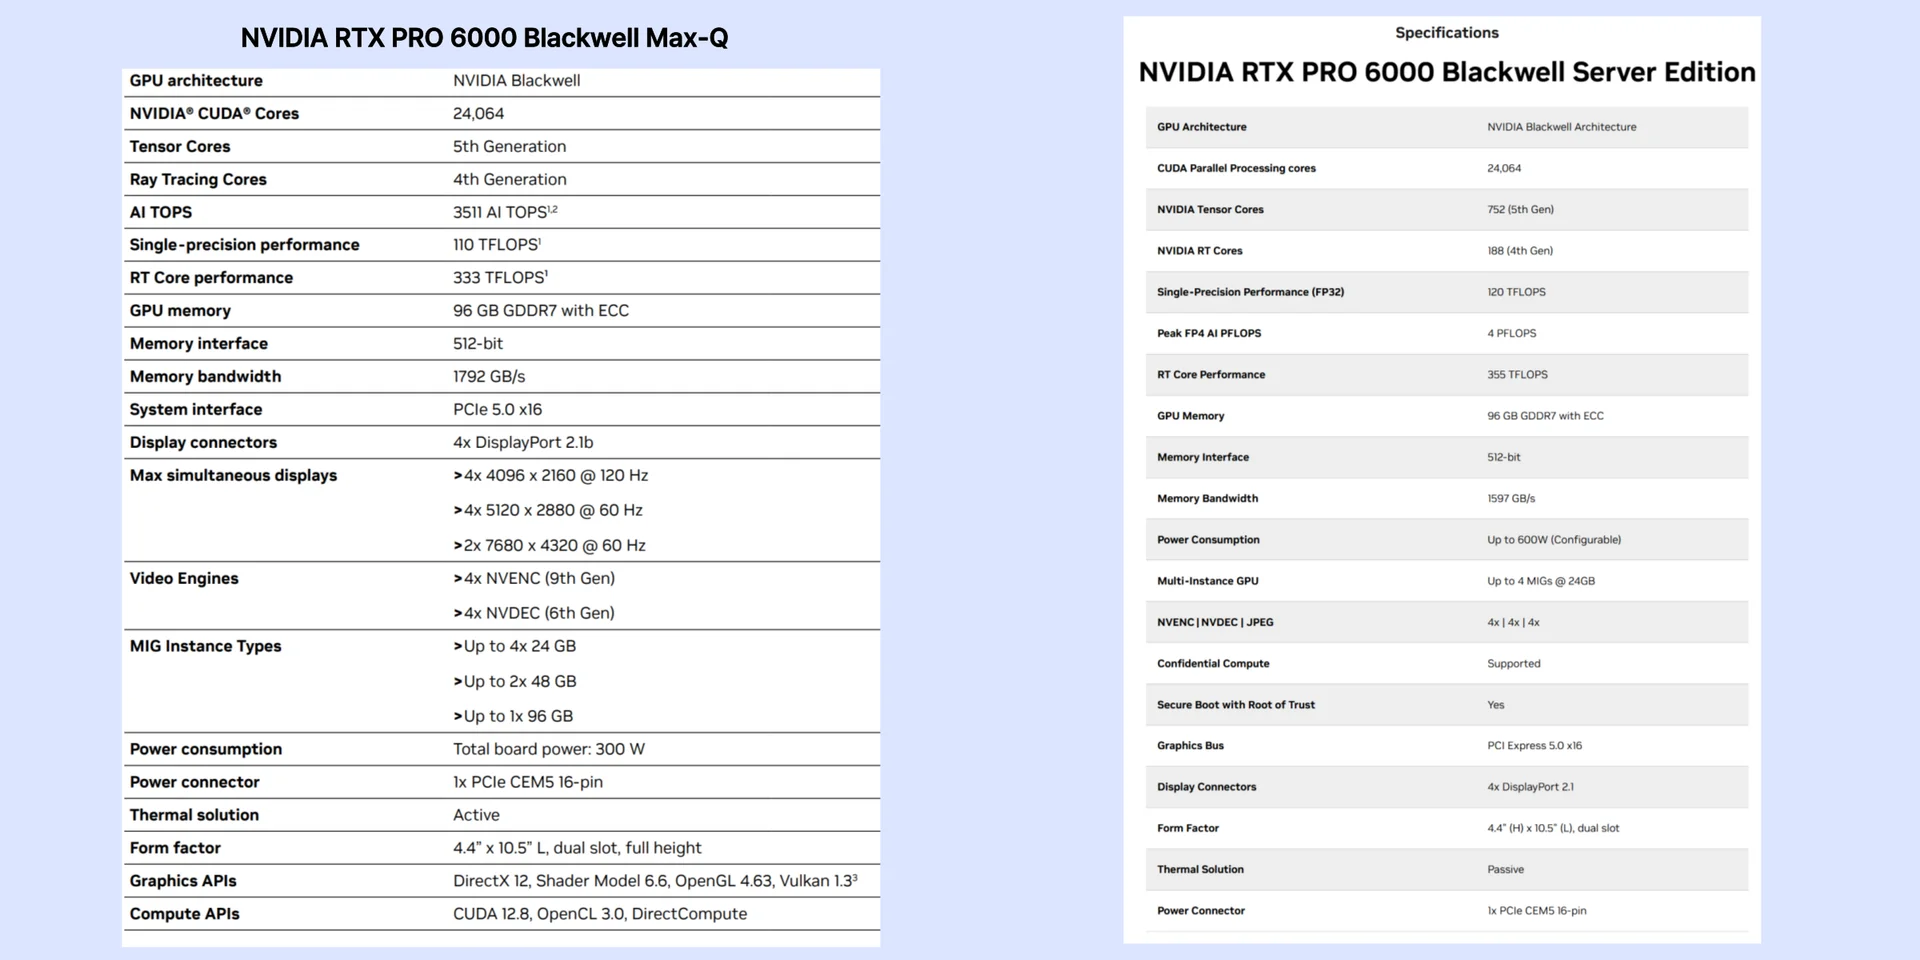
Task: Click the Server Edition table title
Action: click(1446, 72)
